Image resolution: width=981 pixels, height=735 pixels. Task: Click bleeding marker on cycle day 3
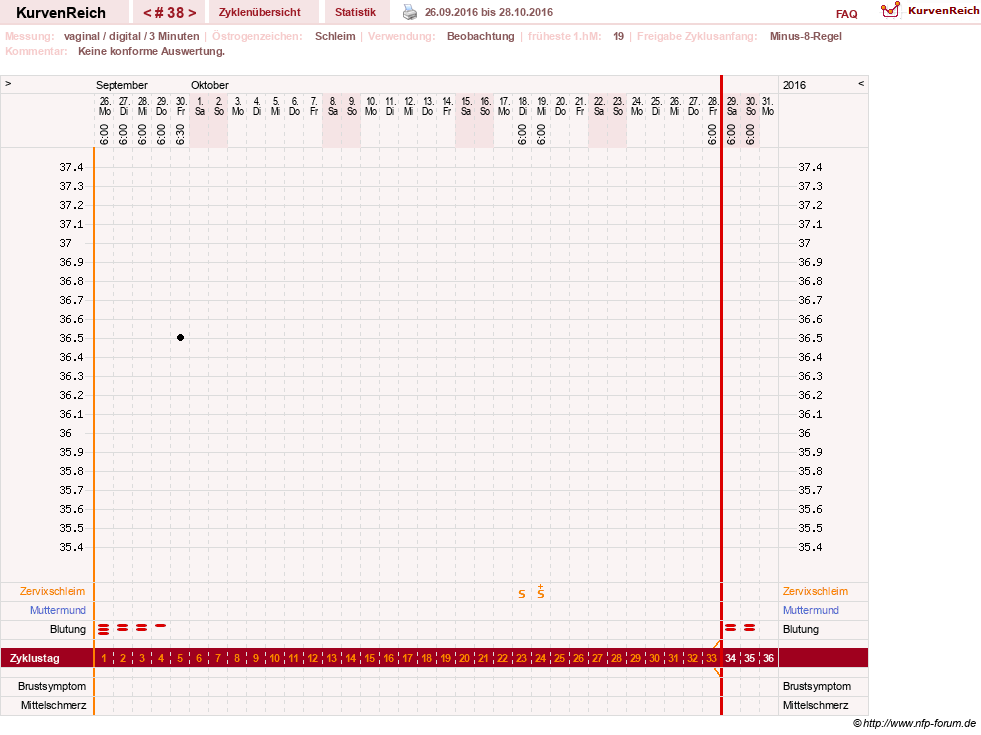coord(141,627)
